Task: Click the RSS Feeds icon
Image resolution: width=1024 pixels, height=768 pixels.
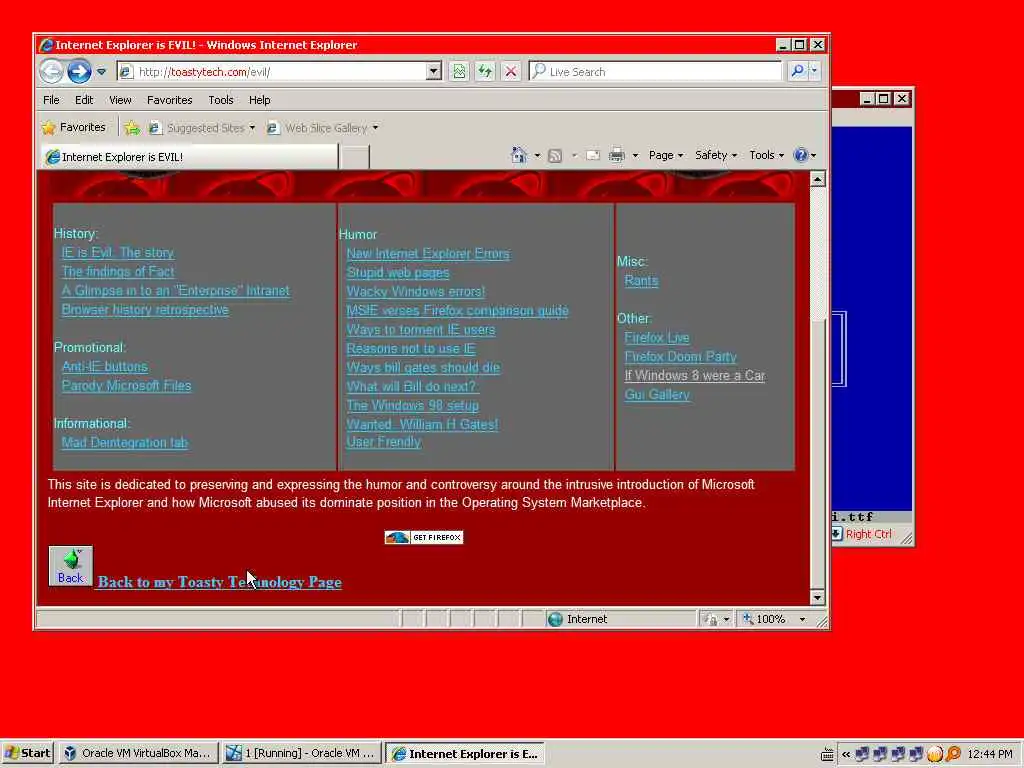Action: (x=555, y=155)
